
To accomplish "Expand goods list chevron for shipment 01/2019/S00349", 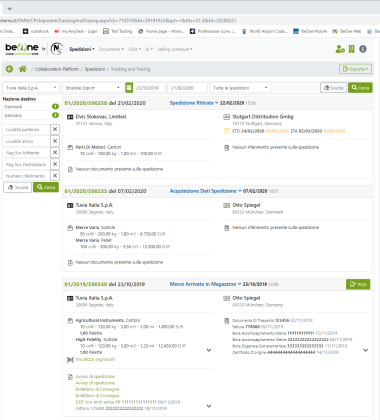I will [x=209, y=350].
